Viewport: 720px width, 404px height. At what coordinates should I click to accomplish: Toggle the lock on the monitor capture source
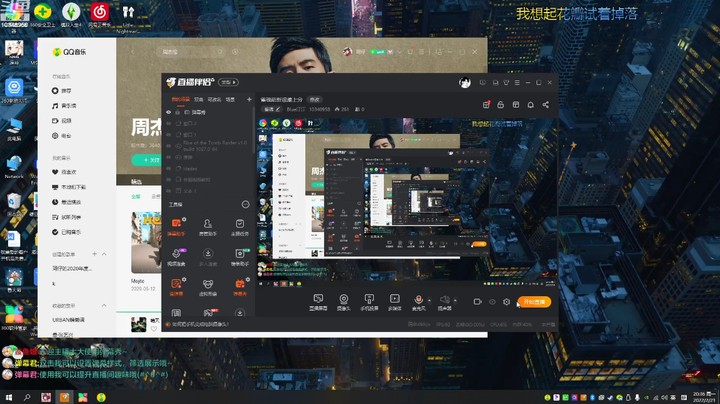point(177,112)
